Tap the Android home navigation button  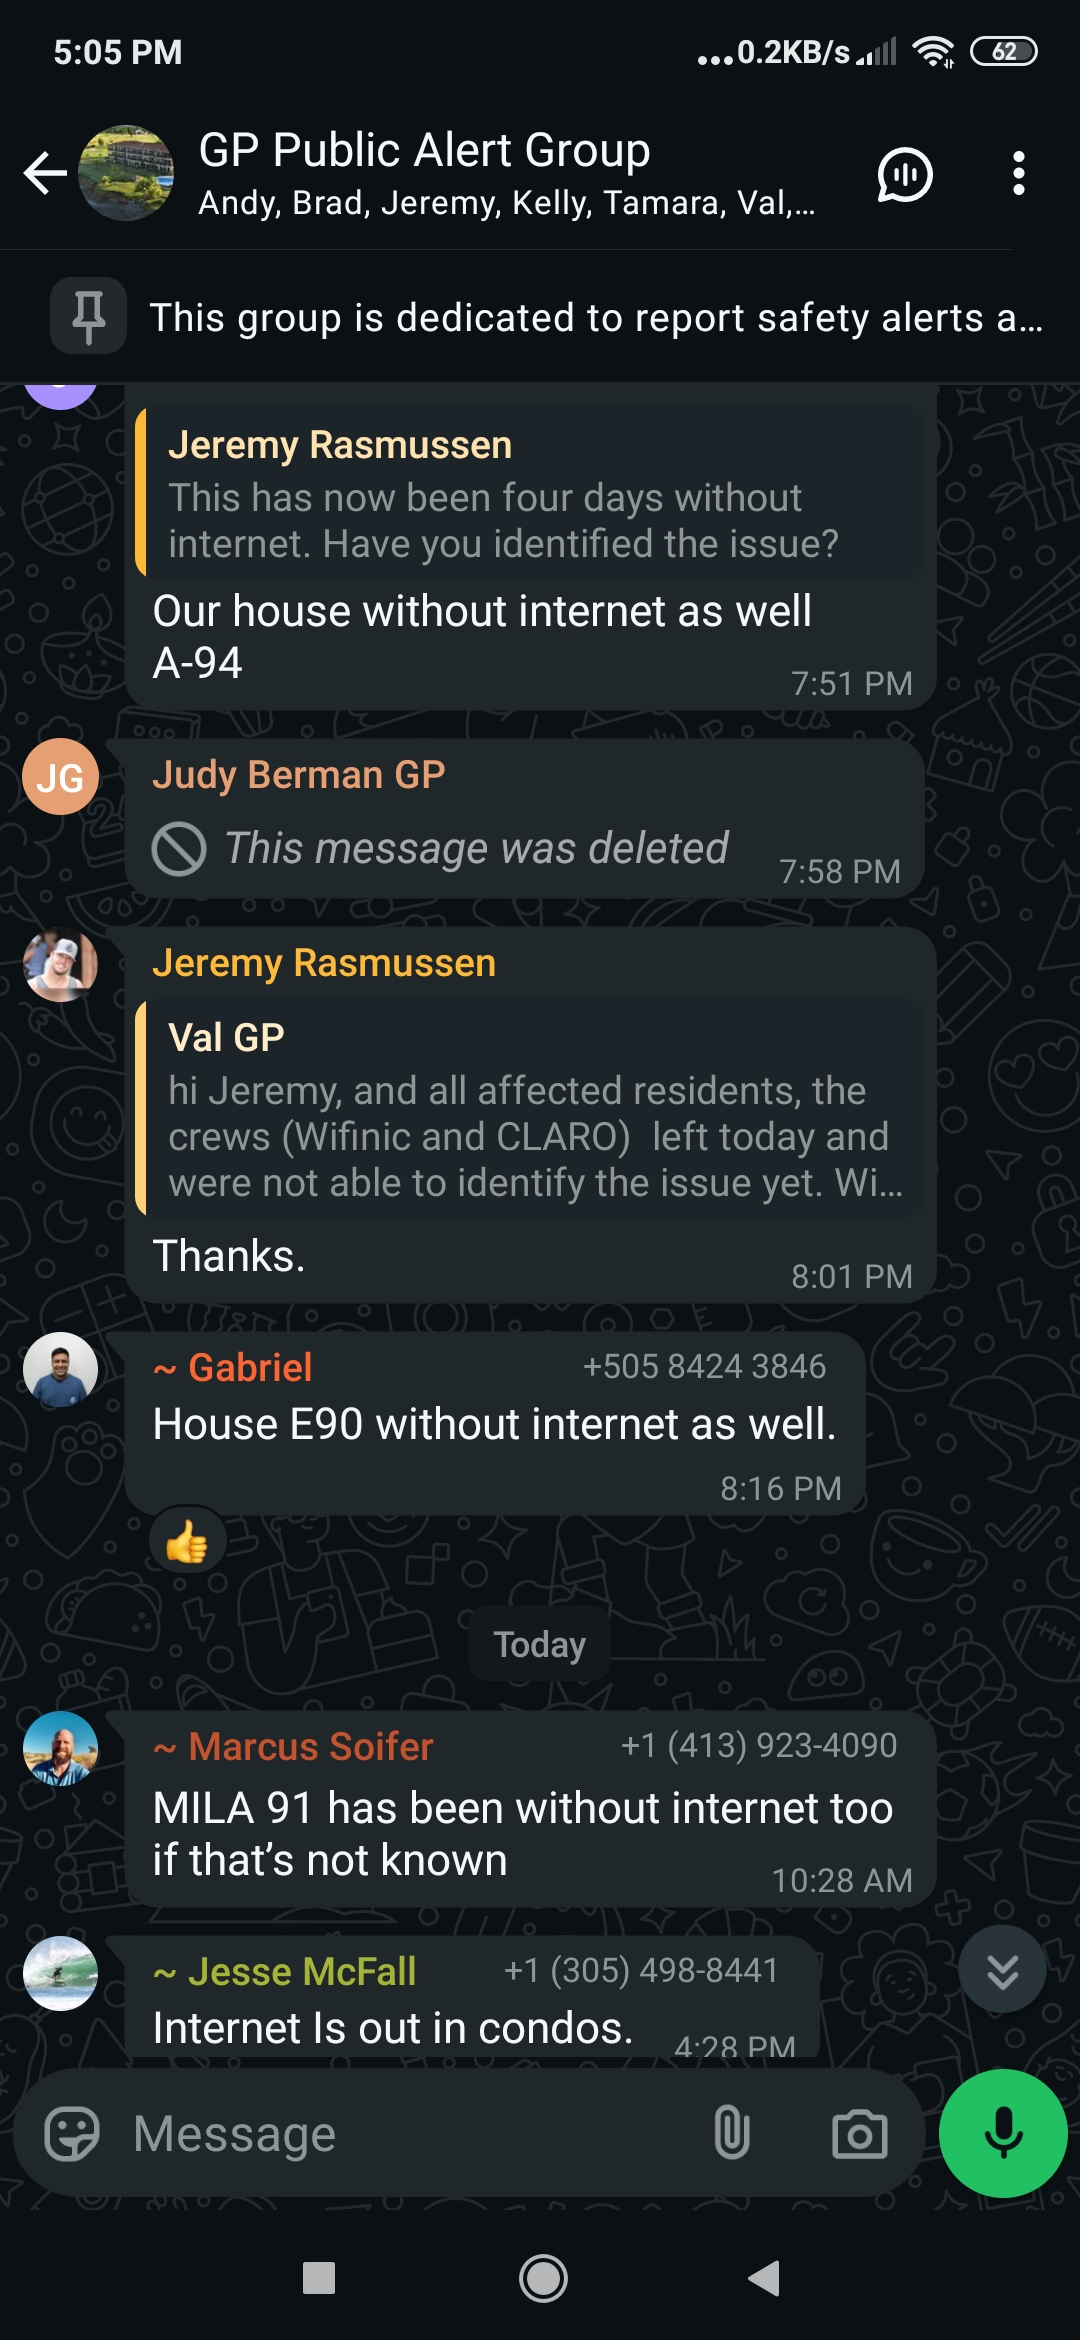[543, 2279]
